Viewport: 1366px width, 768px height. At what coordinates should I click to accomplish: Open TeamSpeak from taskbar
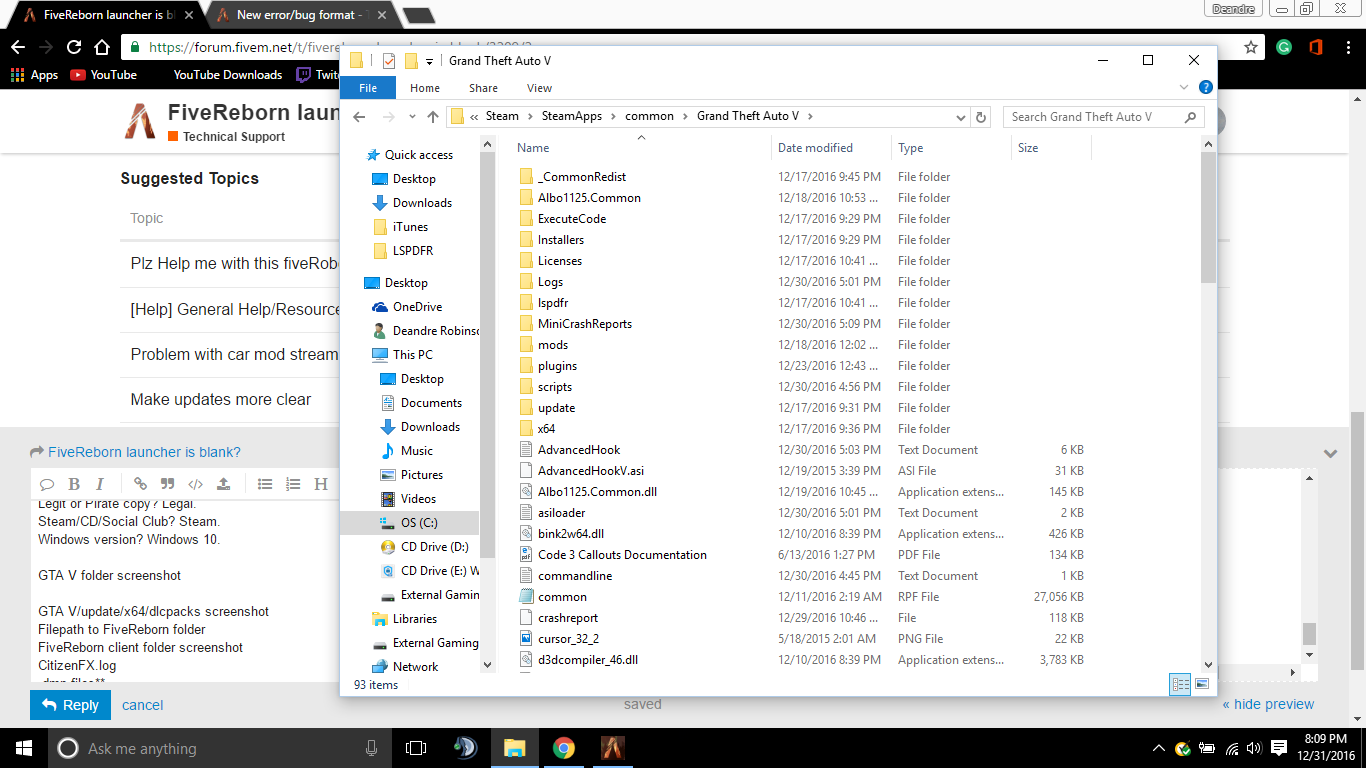tap(465, 748)
